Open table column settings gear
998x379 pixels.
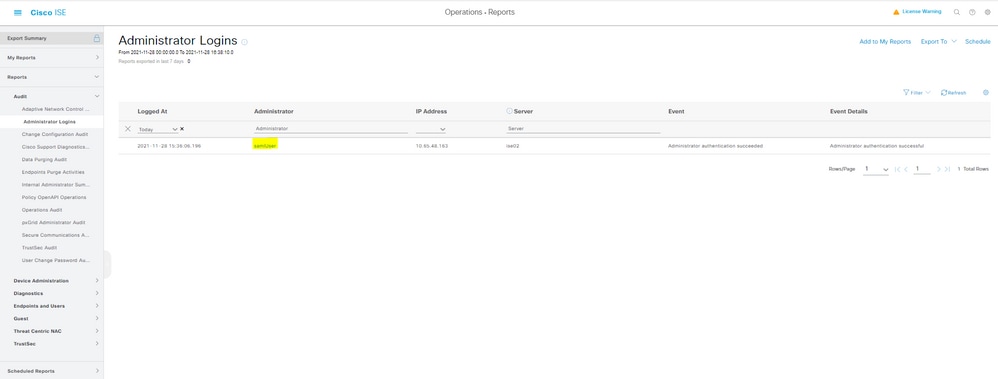986,92
